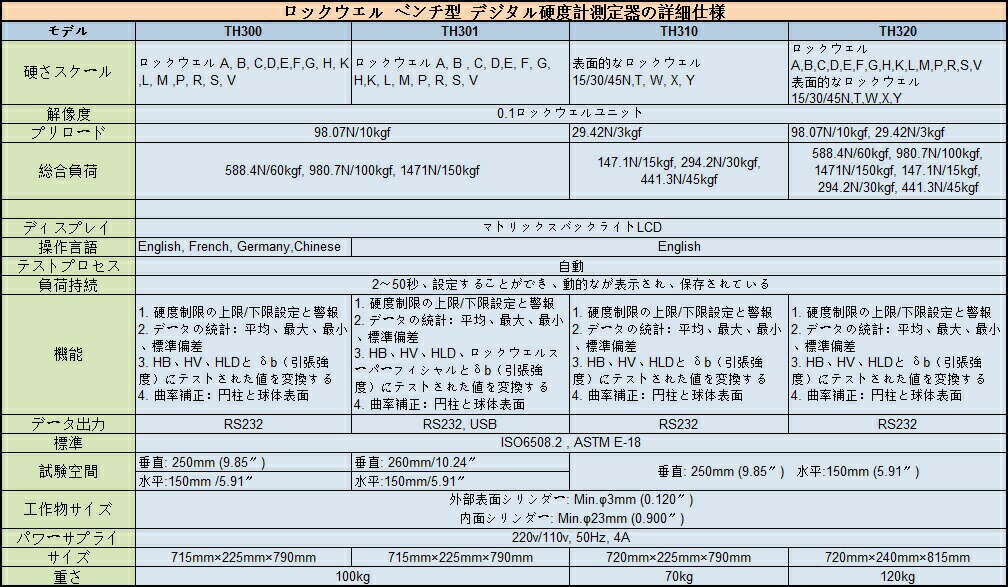The width and height of the screenshot is (1008, 587).
Task: Select the 120kg weight cell
Action: pos(897,577)
